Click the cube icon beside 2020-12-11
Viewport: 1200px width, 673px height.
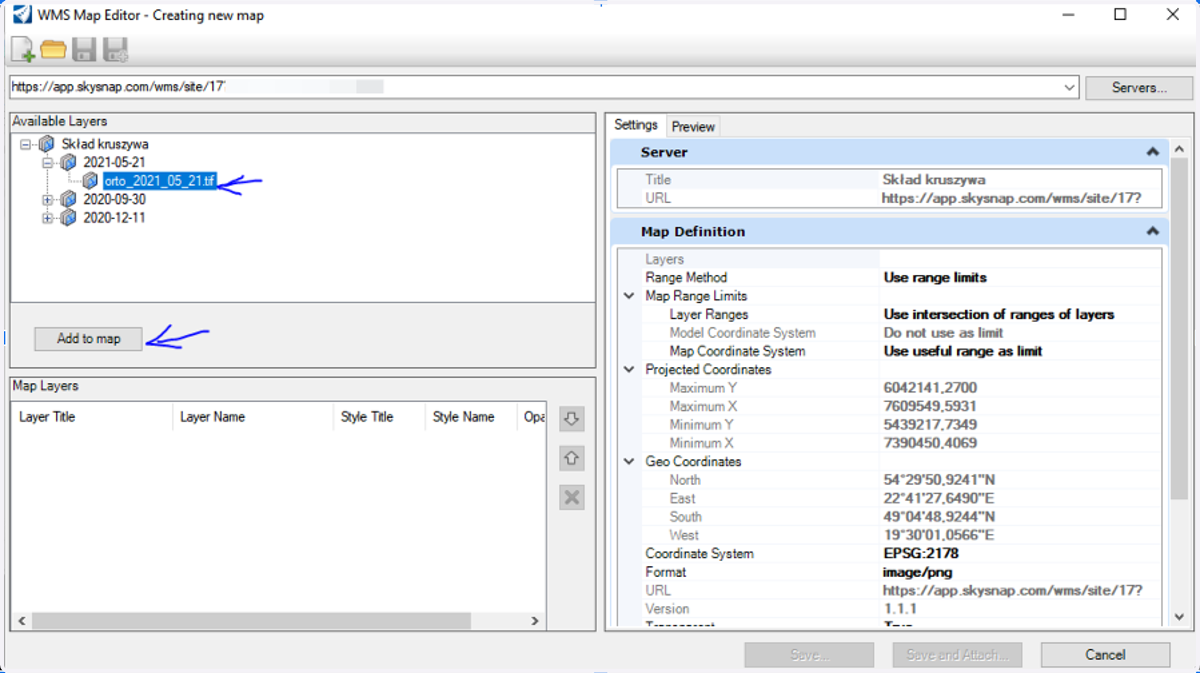coord(68,217)
